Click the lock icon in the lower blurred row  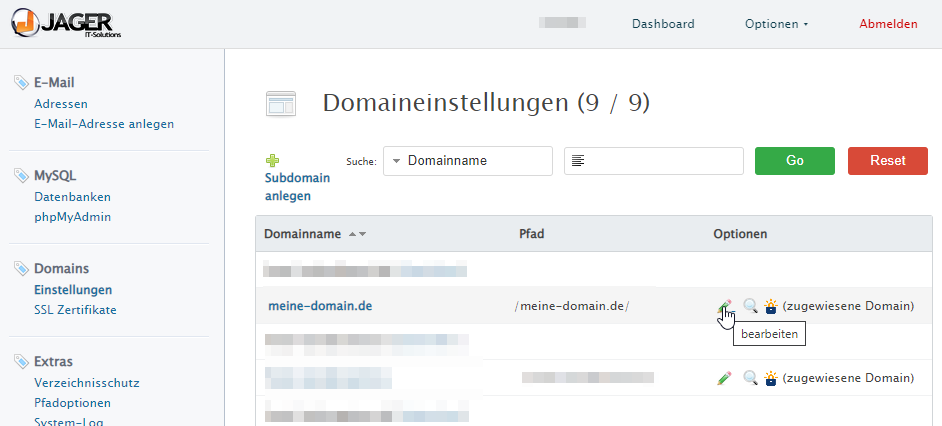771,378
